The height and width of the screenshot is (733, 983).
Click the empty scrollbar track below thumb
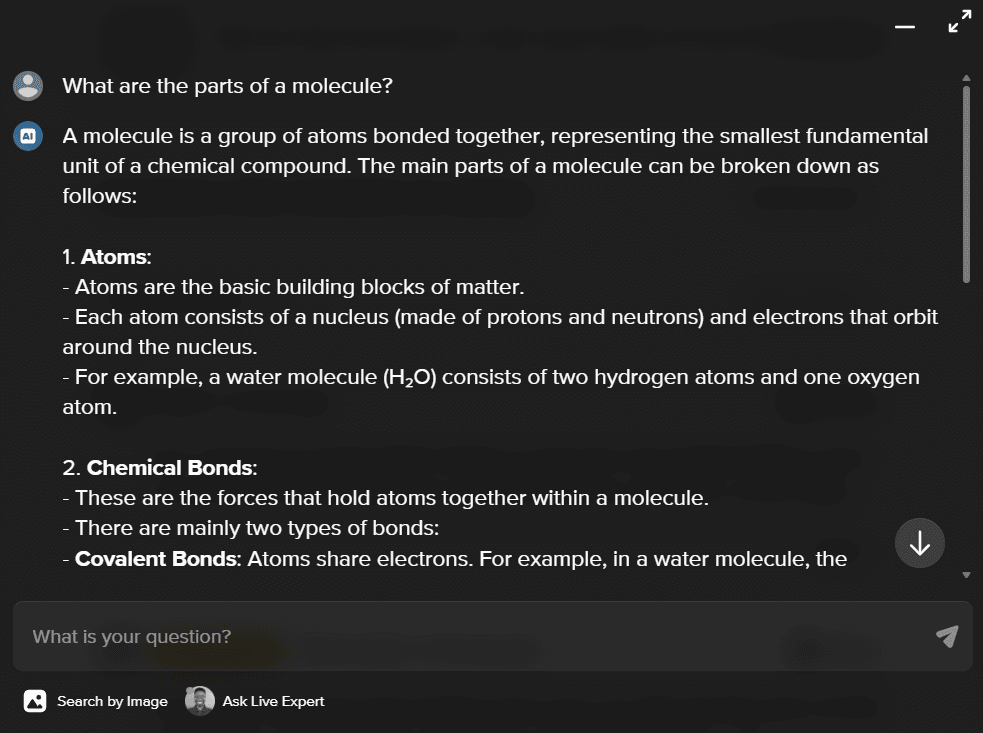click(966, 426)
